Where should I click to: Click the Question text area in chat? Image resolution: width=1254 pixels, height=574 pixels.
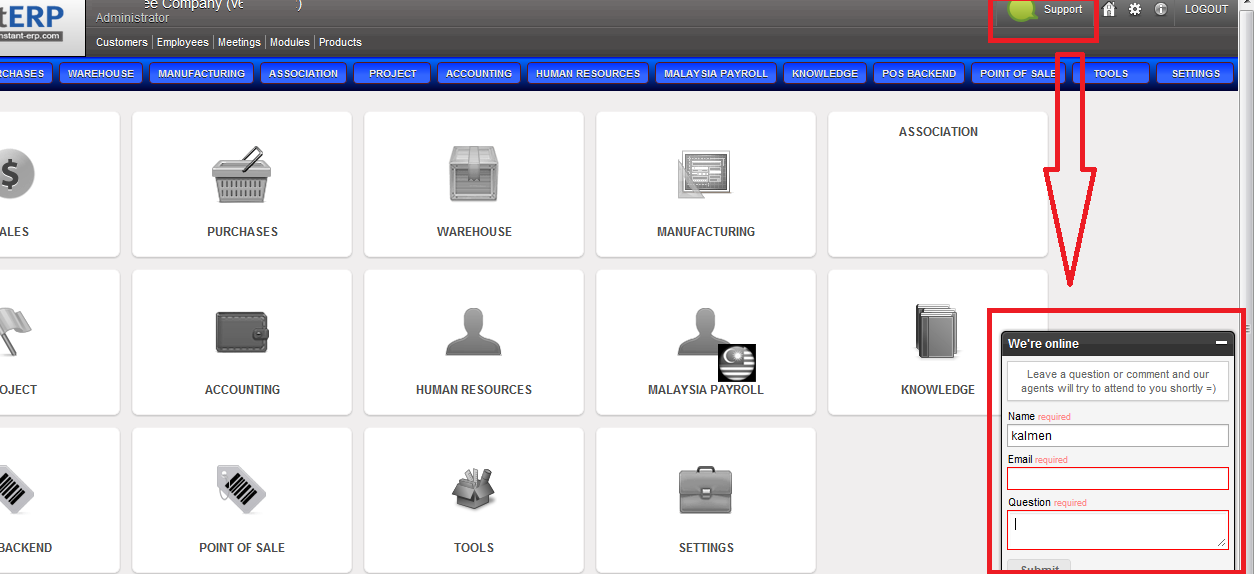click(x=1118, y=530)
